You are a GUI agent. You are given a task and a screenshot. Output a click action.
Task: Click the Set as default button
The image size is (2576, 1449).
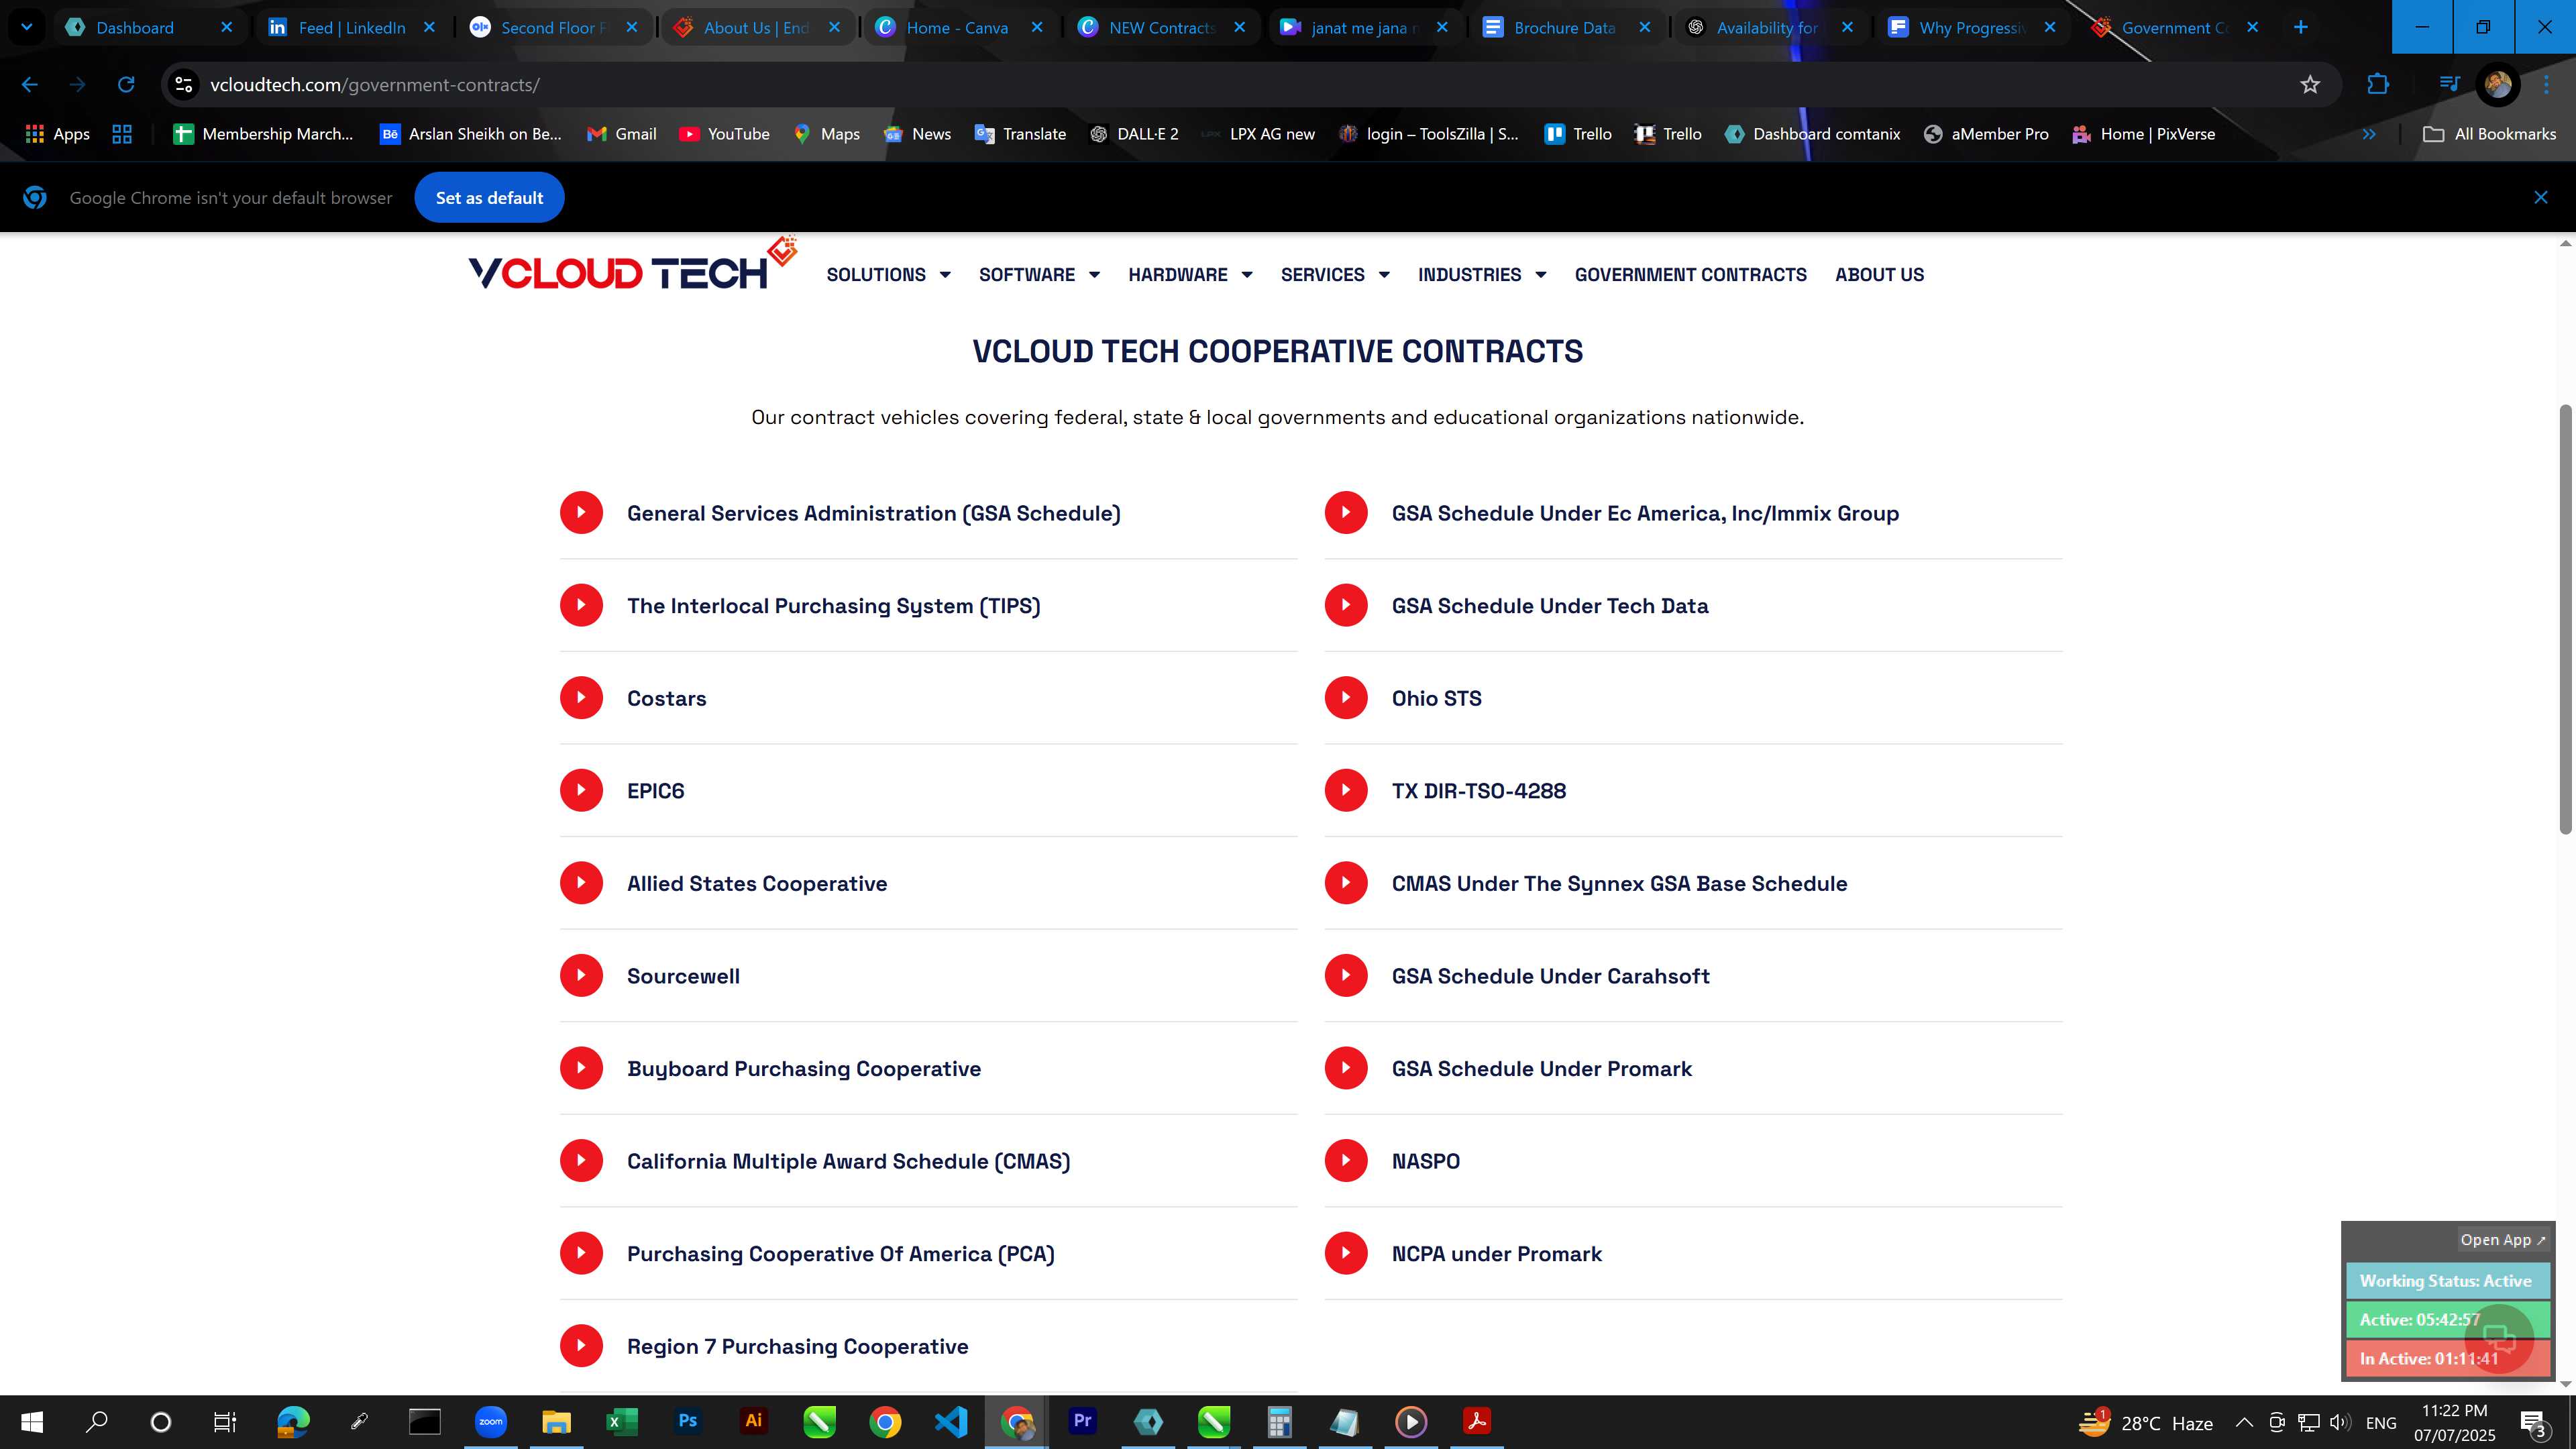pyautogui.click(x=489, y=198)
